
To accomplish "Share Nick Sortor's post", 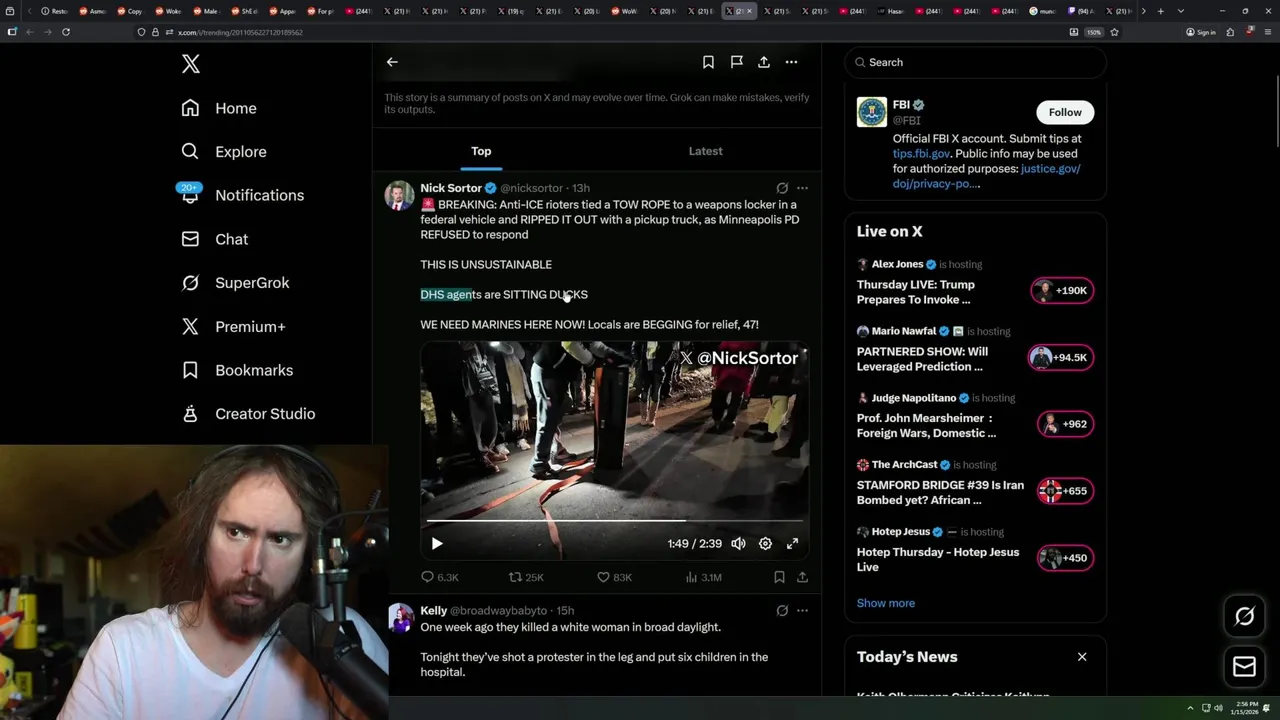I will tap(802, 577).
